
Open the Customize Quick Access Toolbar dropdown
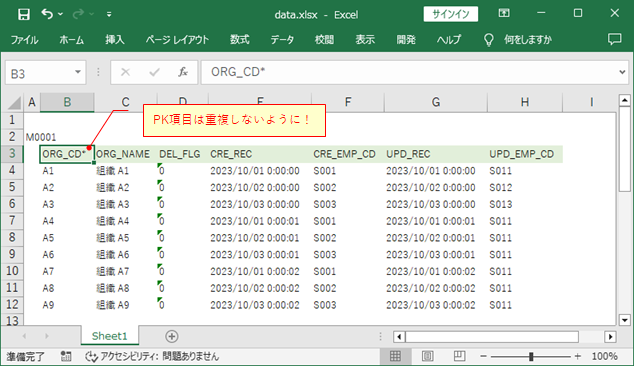(109, 15)
